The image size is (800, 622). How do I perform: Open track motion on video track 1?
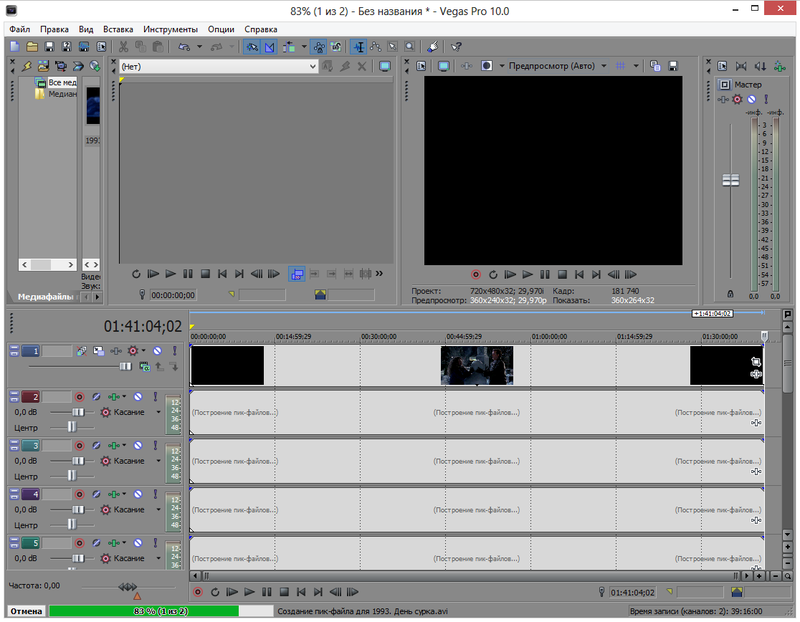(99, 351)
